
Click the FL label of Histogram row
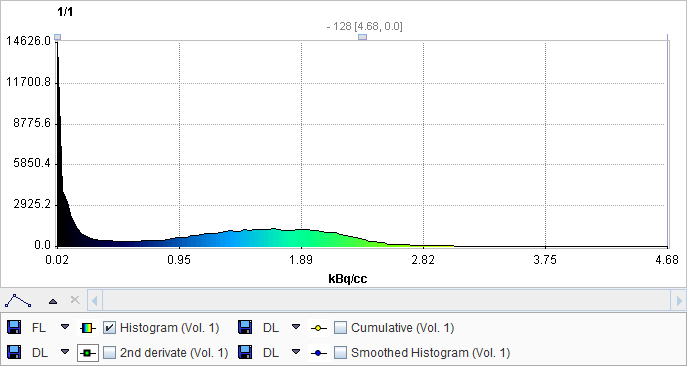pyautogui.click(x=39, y=328)
